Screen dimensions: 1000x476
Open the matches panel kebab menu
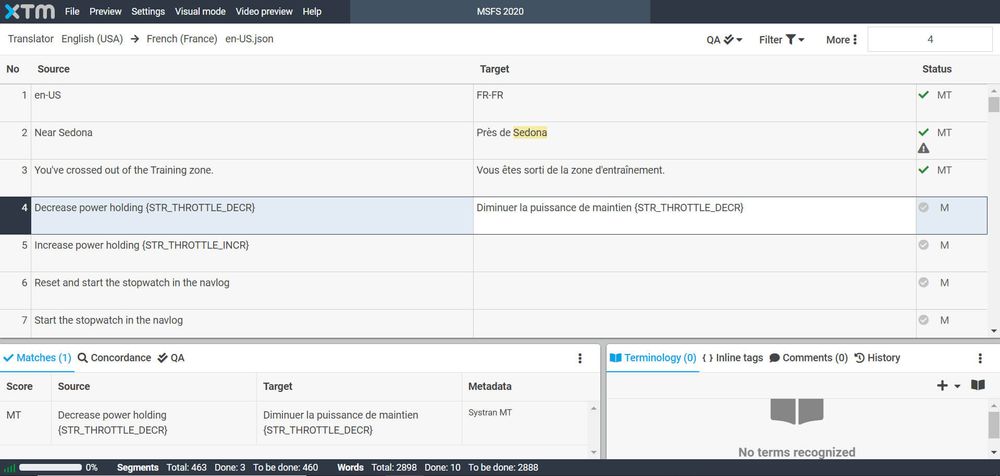coord(580,359)
